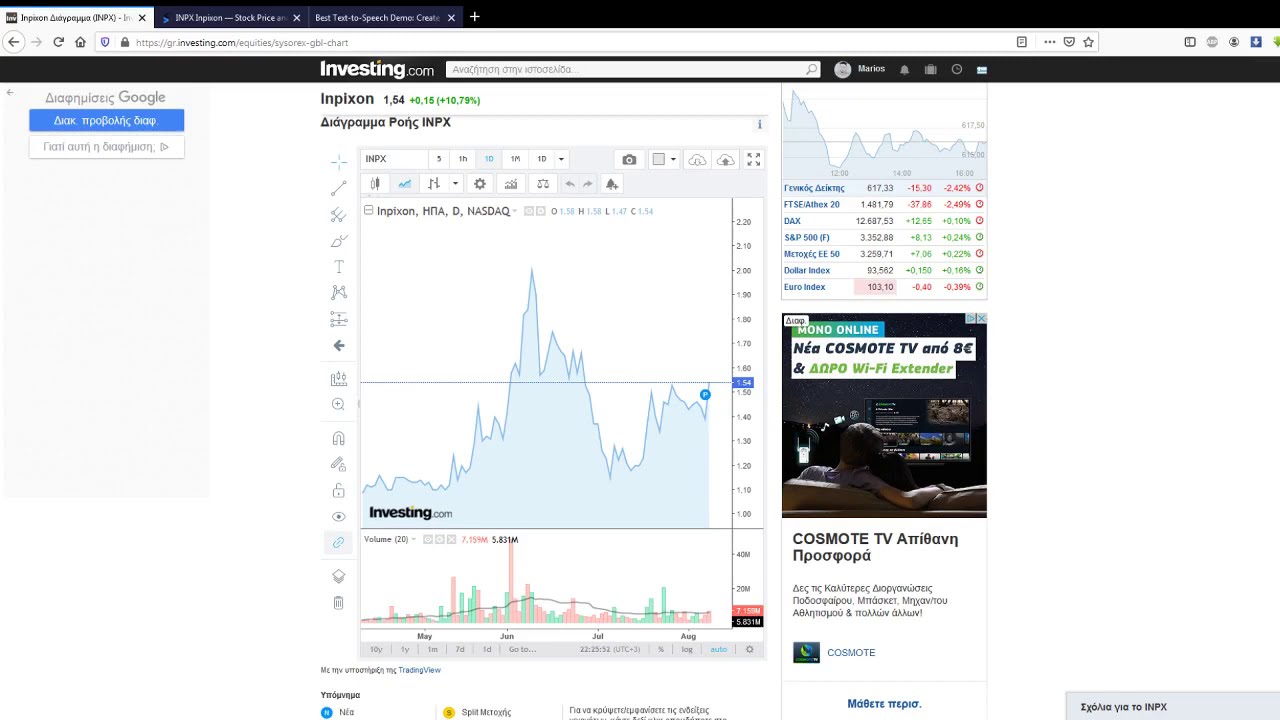Select the measure ruler tool

pyautogui.click(x=339, y=379)
